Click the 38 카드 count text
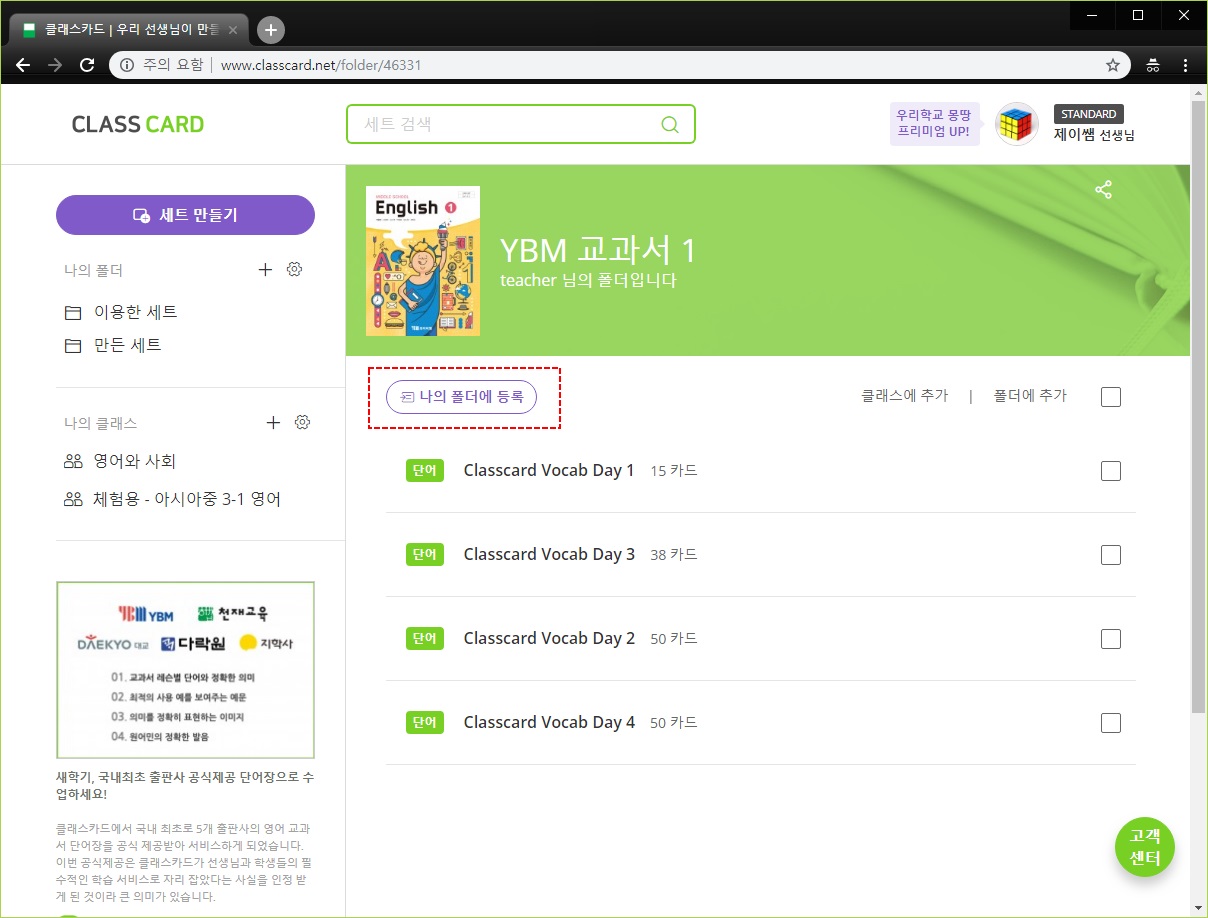The width and height of the screenshot is (1208, 918). (674, 554)
